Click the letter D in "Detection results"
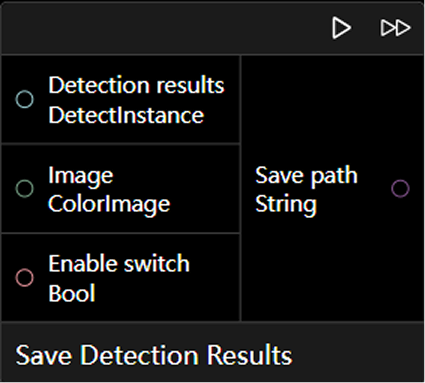Image resolution: width=425 pixels, height=383 pixels. (x=56, y=85)
